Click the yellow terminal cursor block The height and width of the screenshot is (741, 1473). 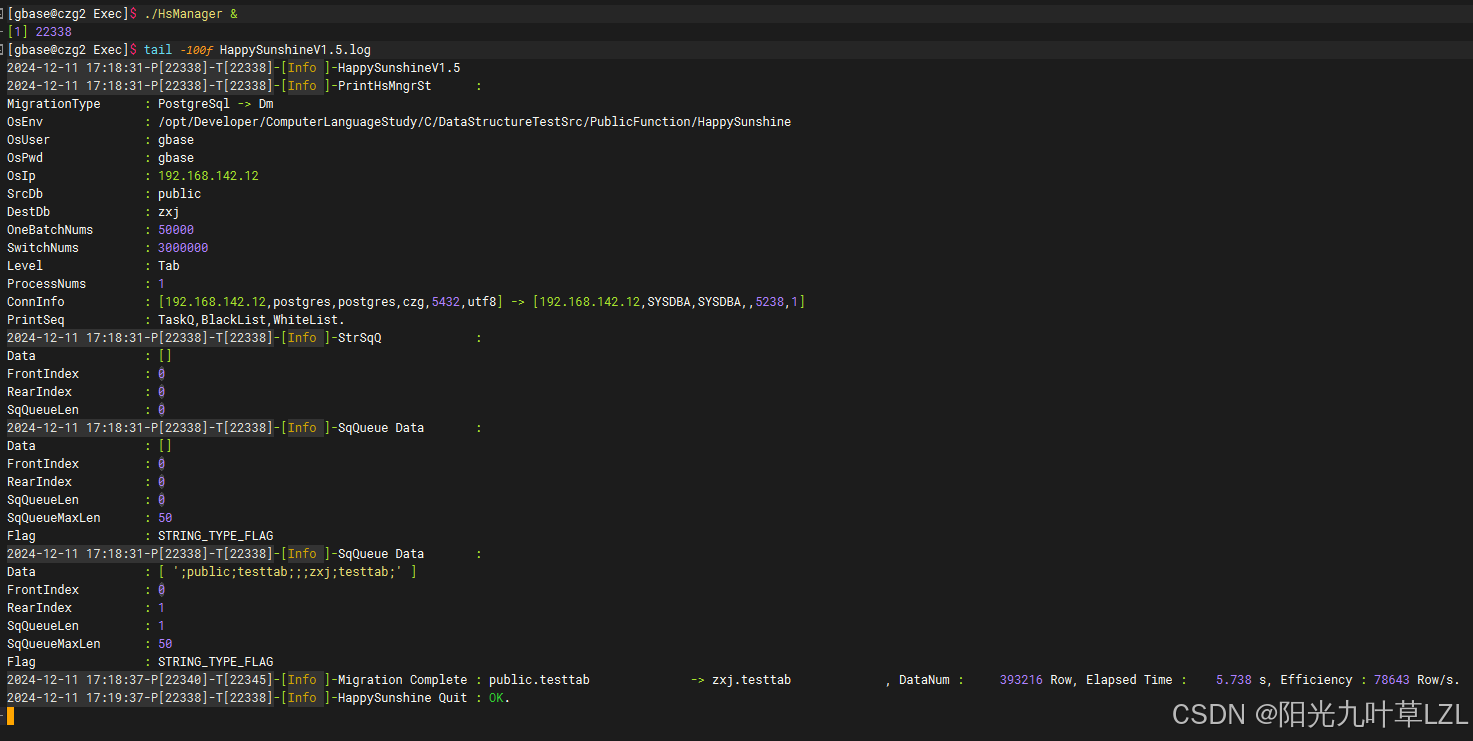10,716
